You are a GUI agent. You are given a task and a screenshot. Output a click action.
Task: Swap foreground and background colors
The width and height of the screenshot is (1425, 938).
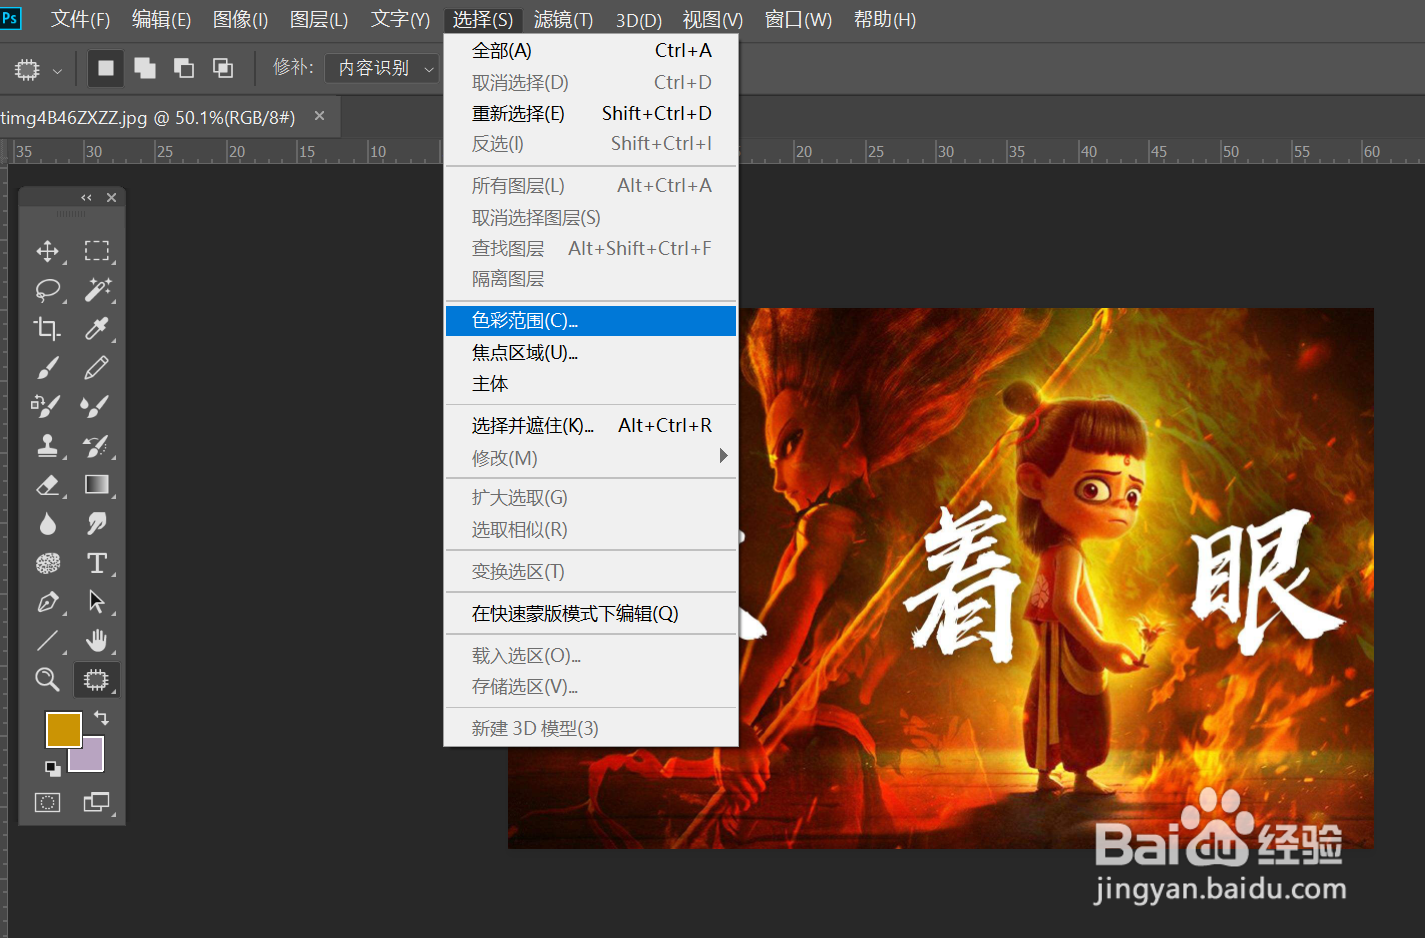click(x=101, y=717)
